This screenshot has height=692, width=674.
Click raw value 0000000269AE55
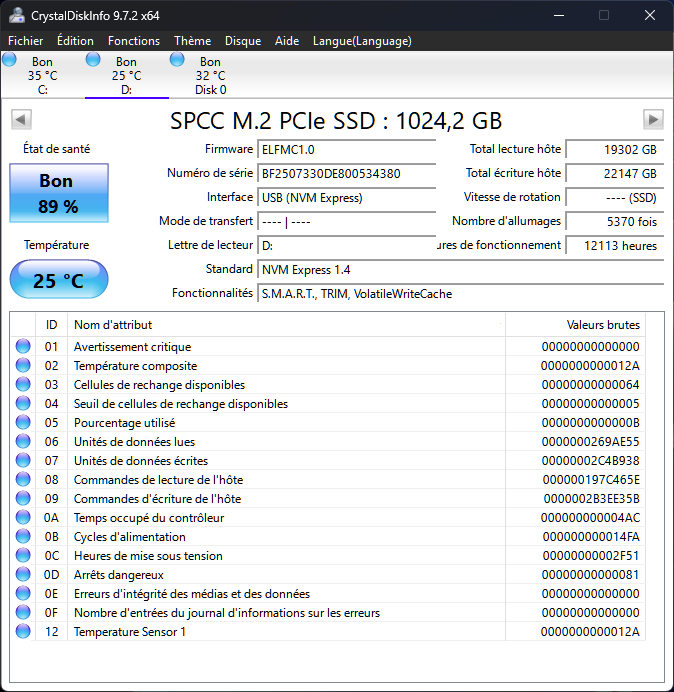[590, 442]
